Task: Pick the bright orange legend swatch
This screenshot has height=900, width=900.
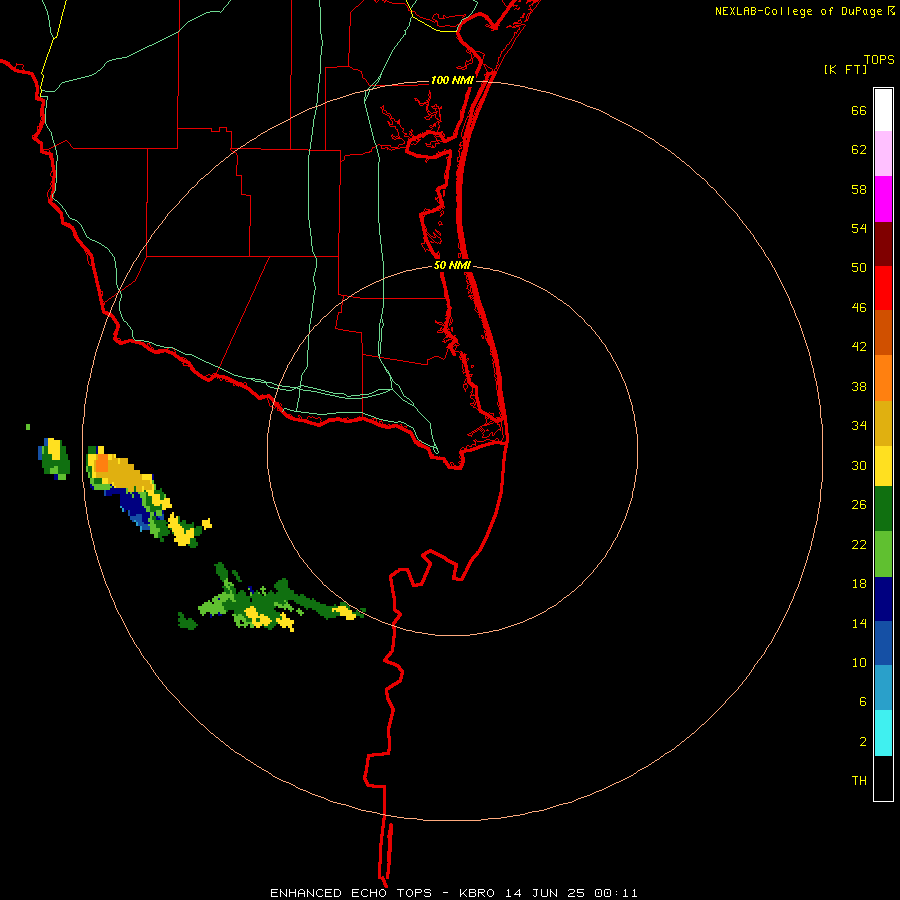Action: (883, 378)
